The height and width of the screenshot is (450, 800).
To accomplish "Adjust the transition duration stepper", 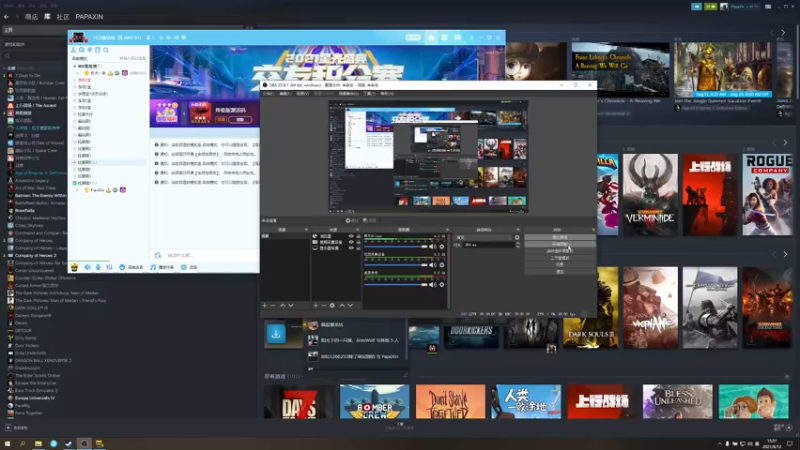I will coord(518,245).
